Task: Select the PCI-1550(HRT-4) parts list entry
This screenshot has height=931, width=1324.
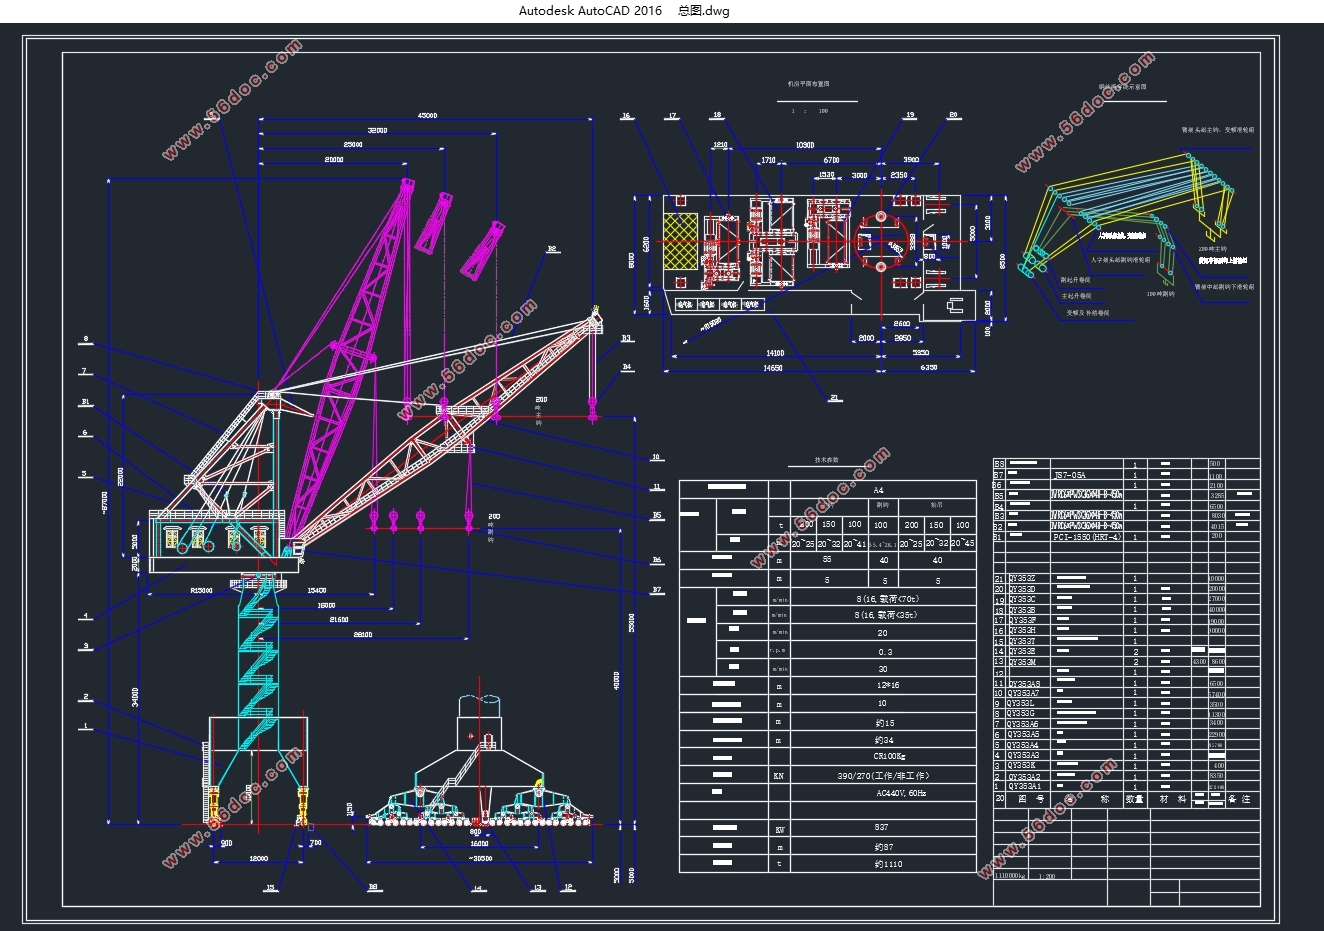Action: pos(1087,537)
